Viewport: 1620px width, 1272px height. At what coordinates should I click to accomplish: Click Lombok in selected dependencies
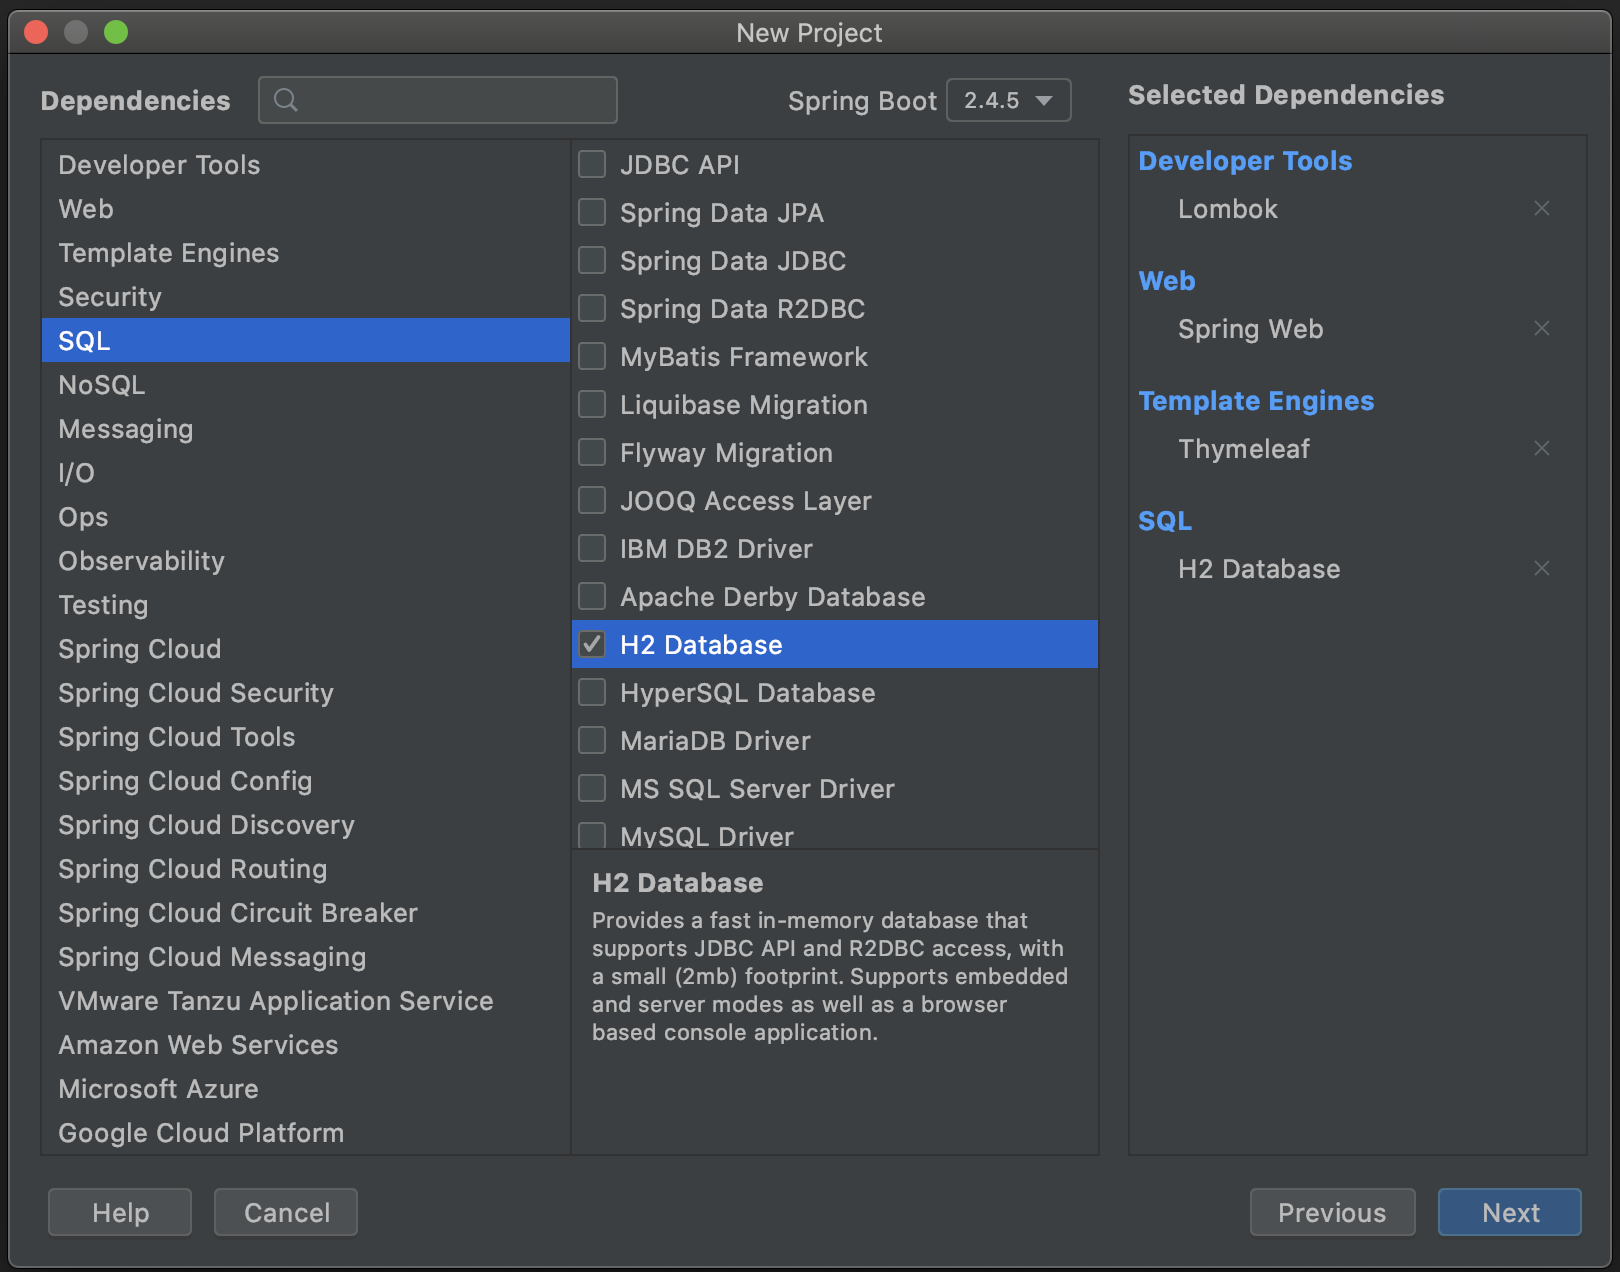pos(1228,209)
